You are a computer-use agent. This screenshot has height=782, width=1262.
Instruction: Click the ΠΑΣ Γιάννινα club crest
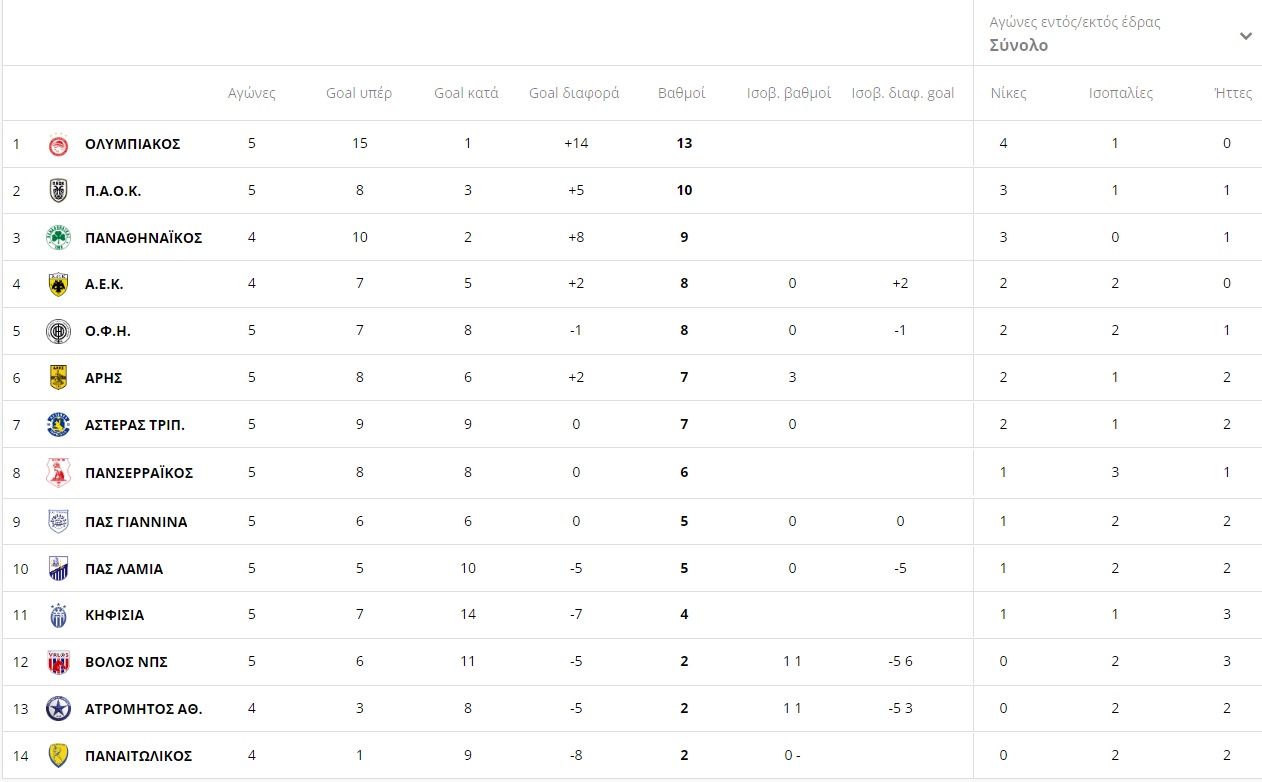(59, 521)
